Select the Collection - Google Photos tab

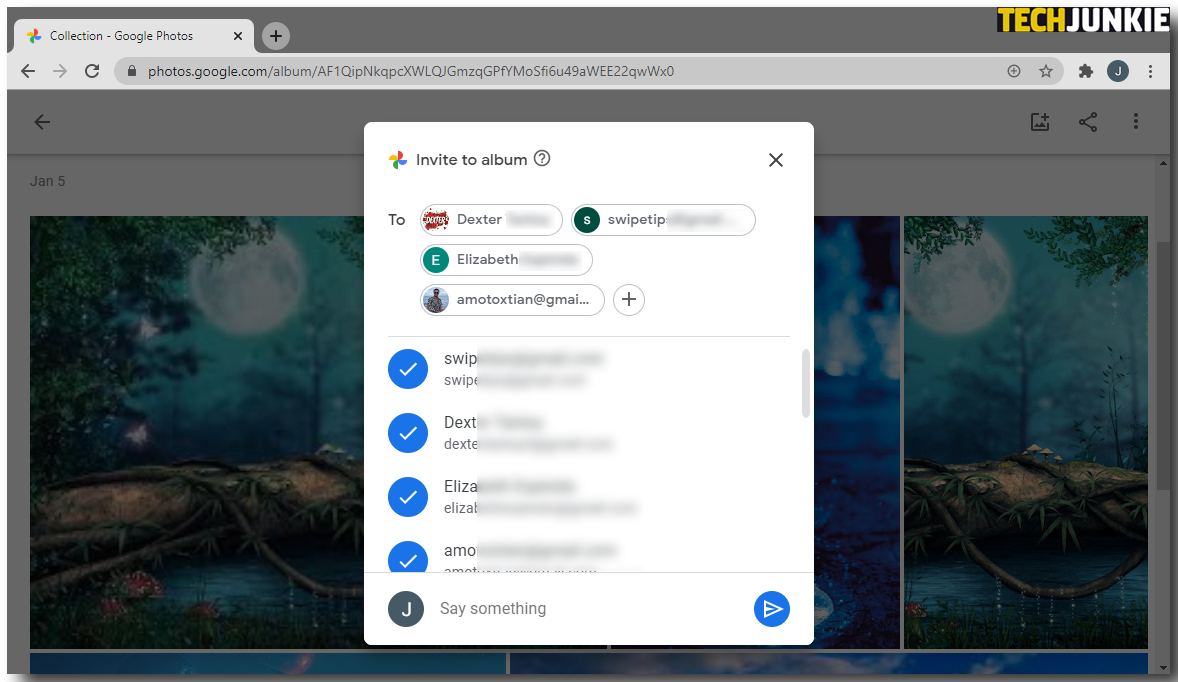click(130, 36)
